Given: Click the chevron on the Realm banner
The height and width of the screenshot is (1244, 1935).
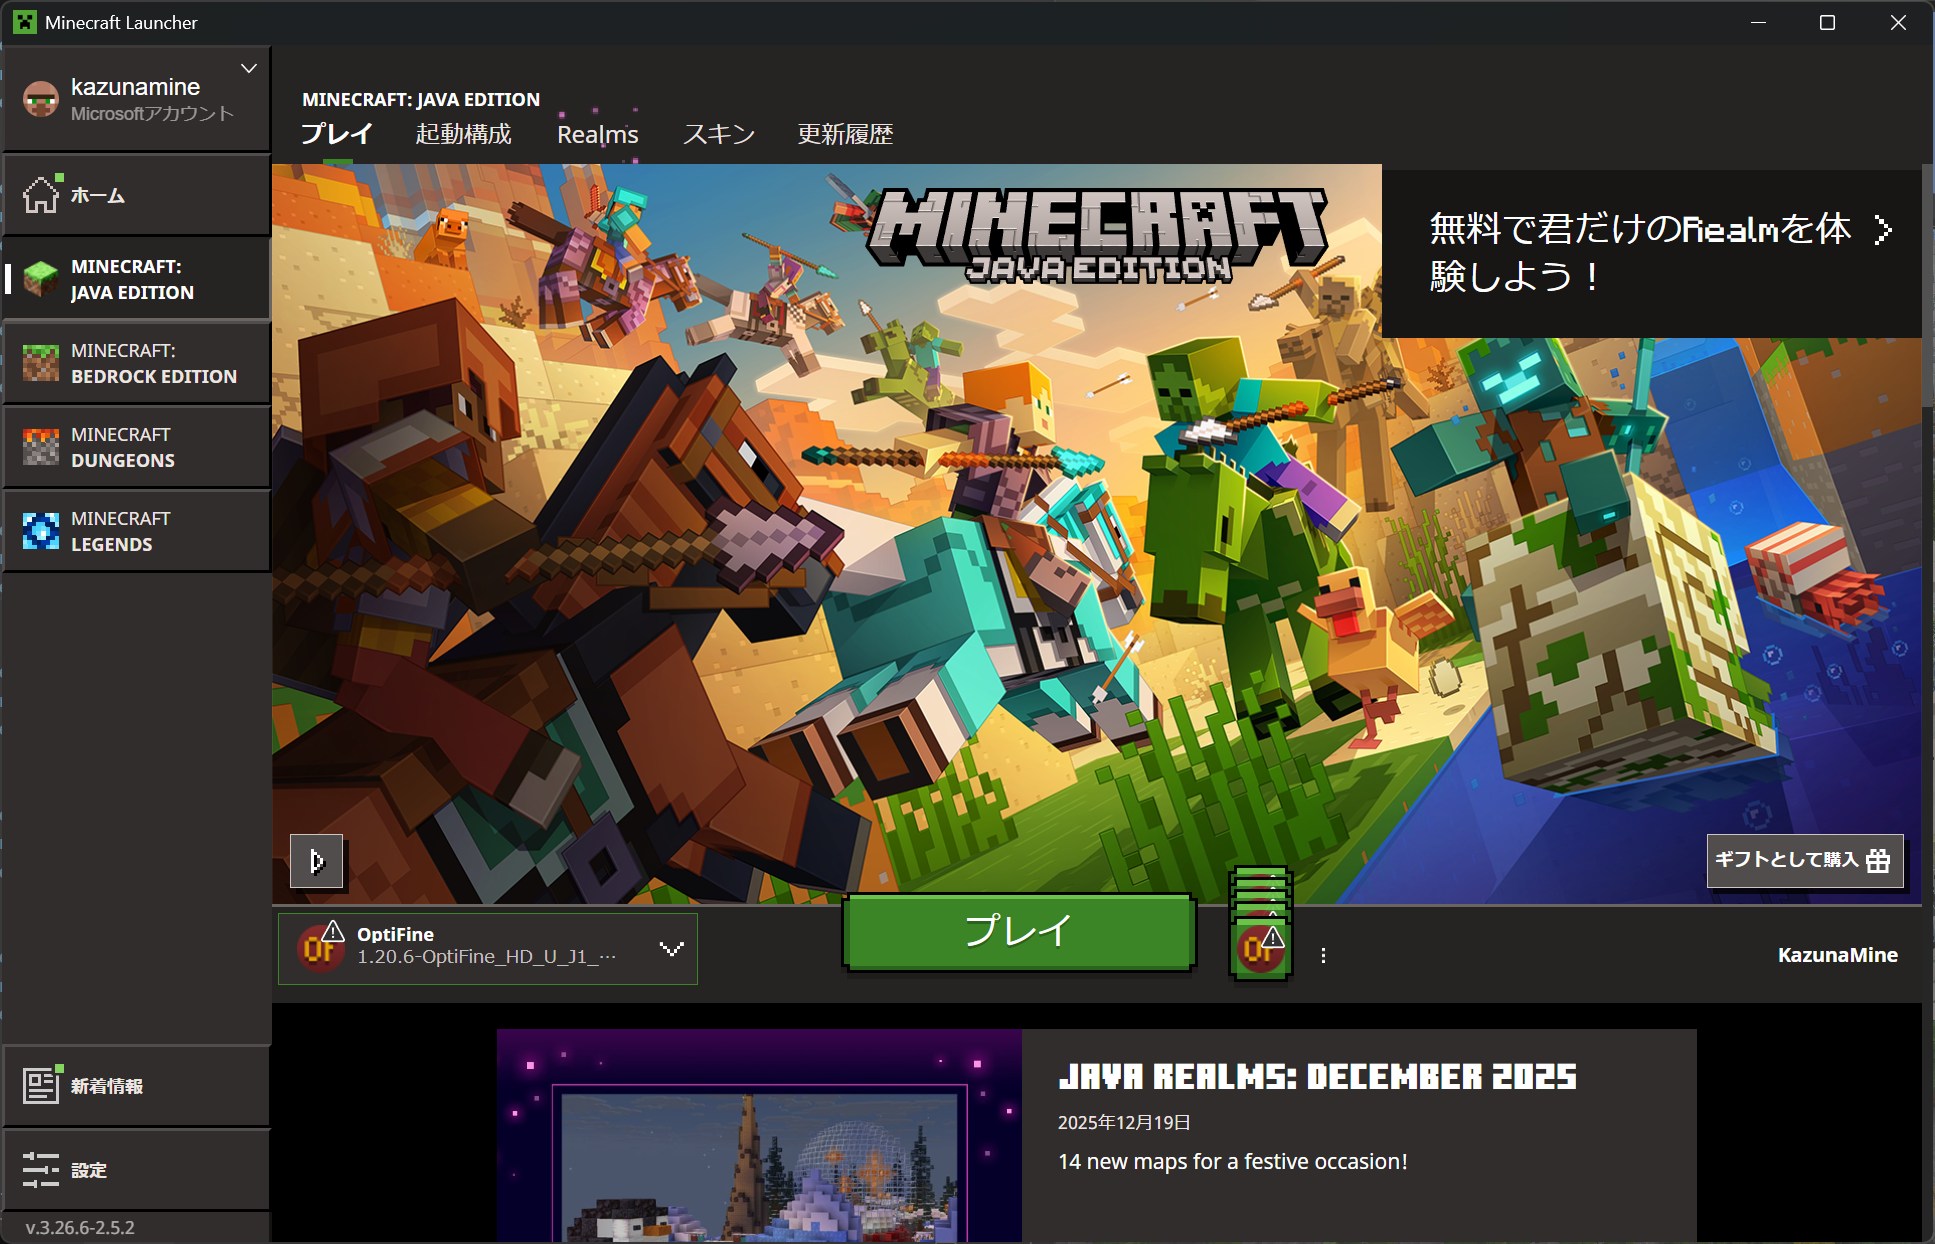Looking at the screenshot, I should (1883, 230).
